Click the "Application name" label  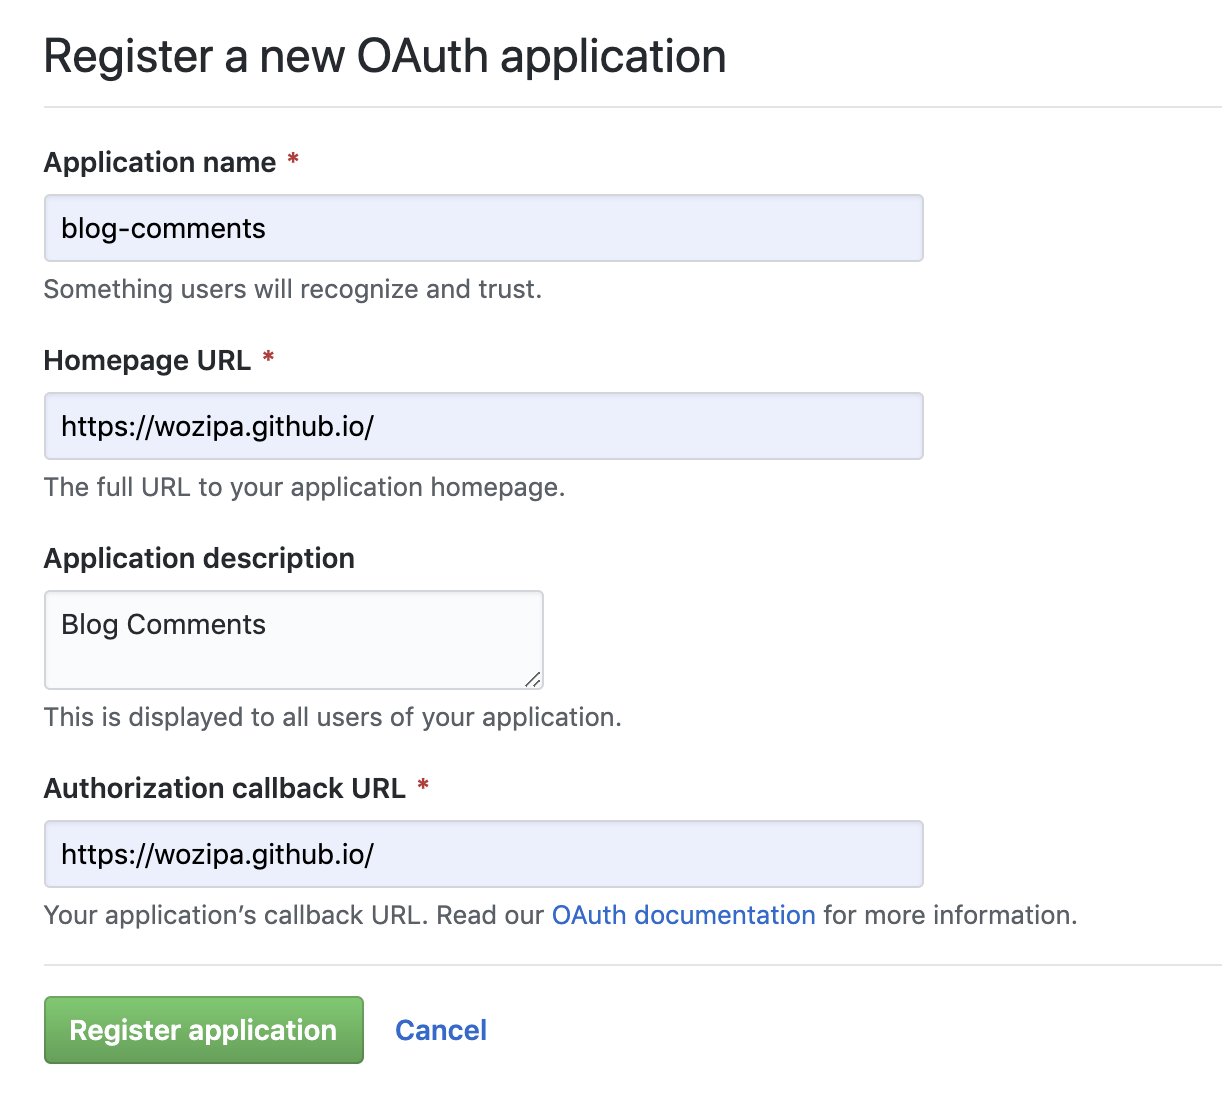point(160,162)
